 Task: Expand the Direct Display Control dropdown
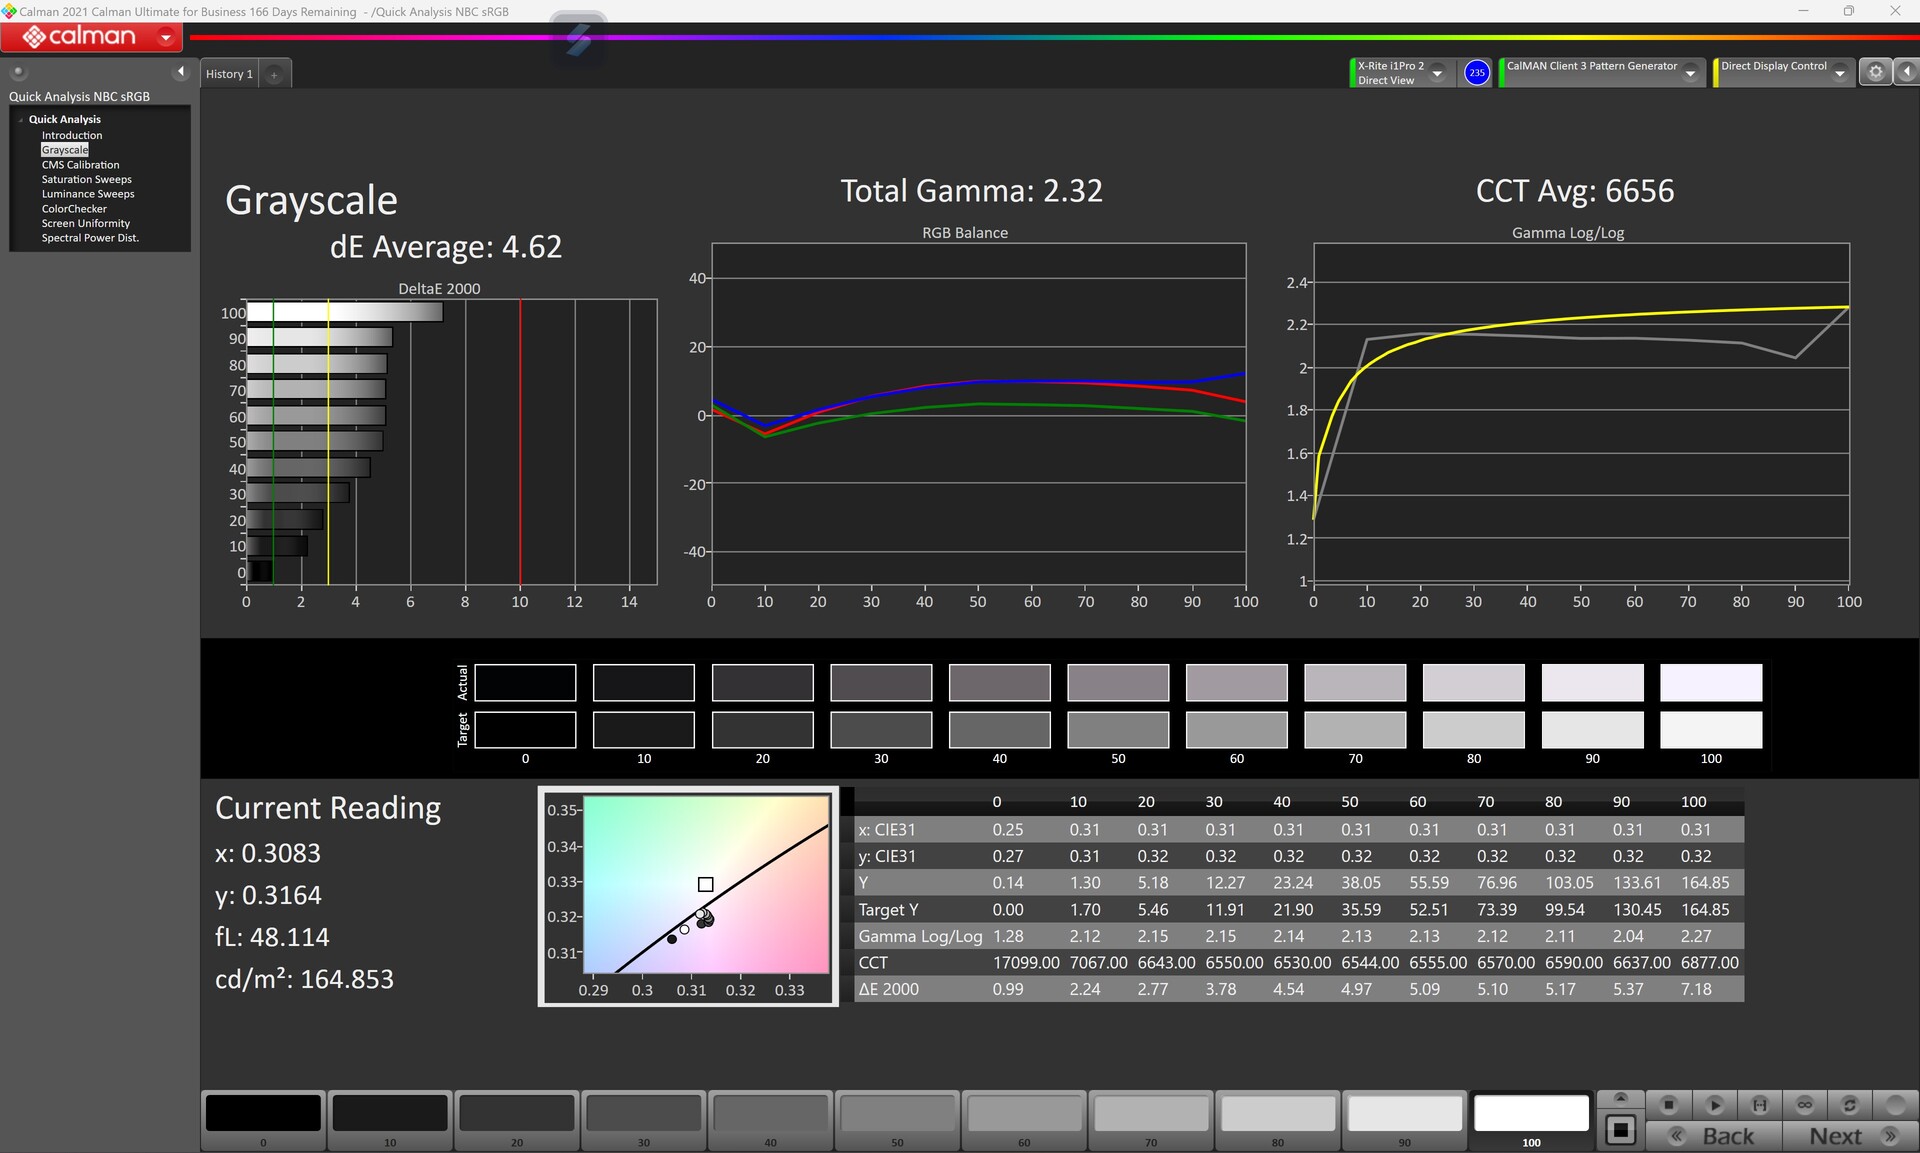click(1839, 73)
